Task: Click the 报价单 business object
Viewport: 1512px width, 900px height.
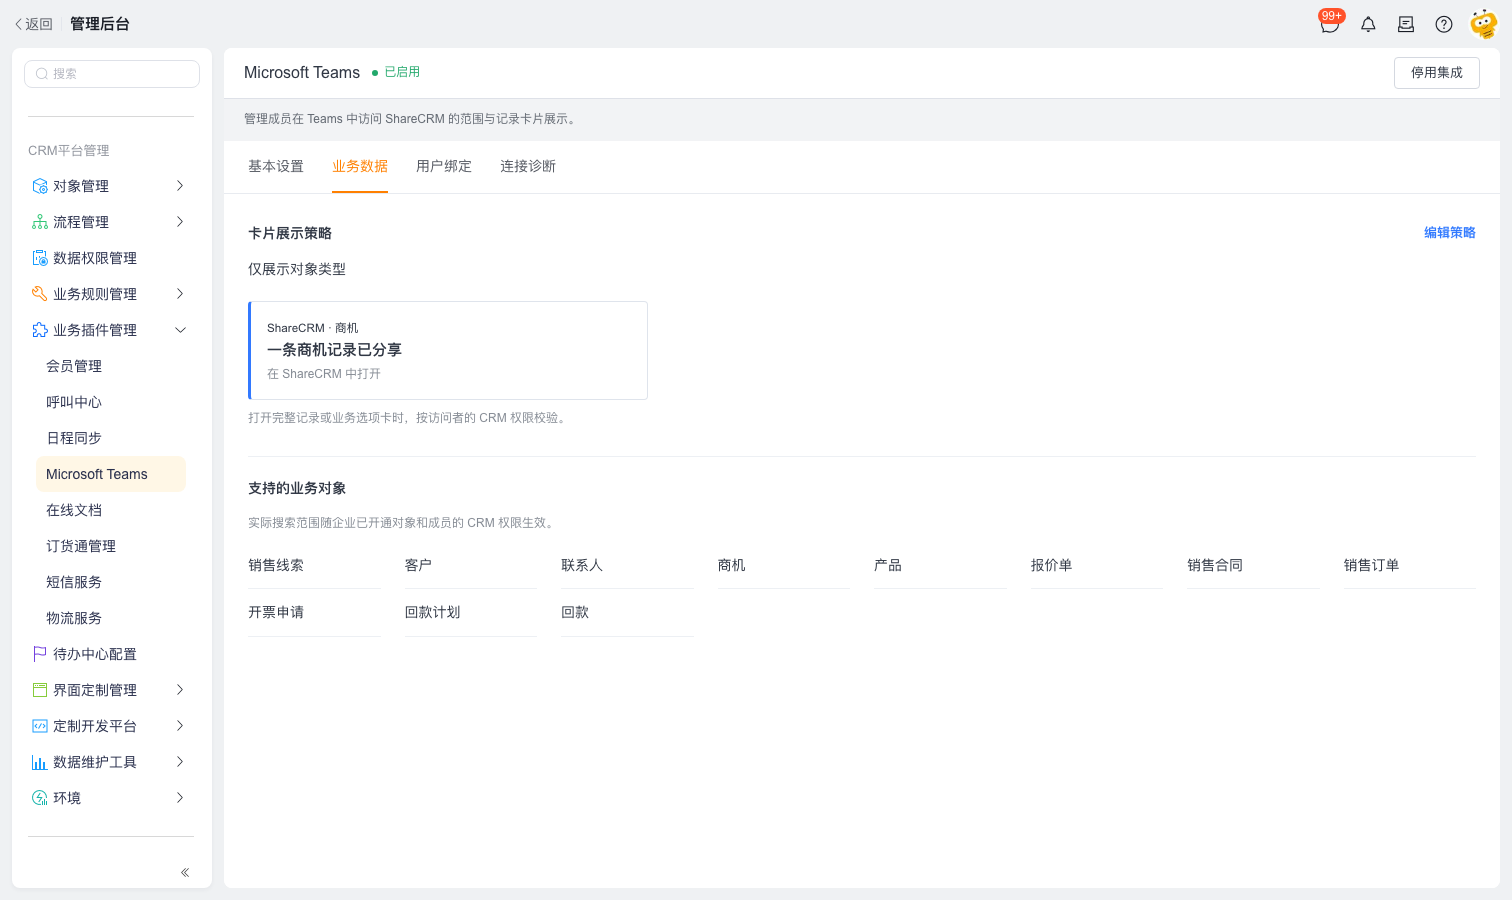Action: pyautogui.click(x=1051, y=566)
